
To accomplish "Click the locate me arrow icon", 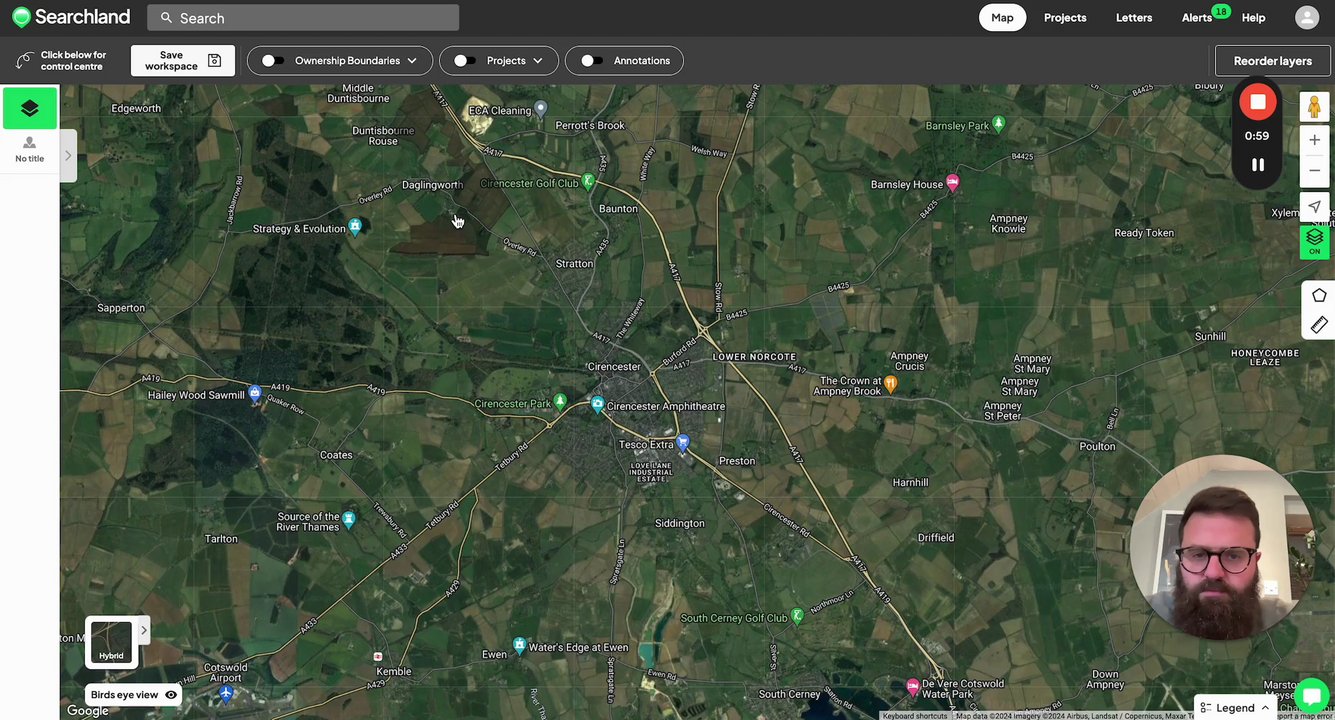I will 1314,207.
